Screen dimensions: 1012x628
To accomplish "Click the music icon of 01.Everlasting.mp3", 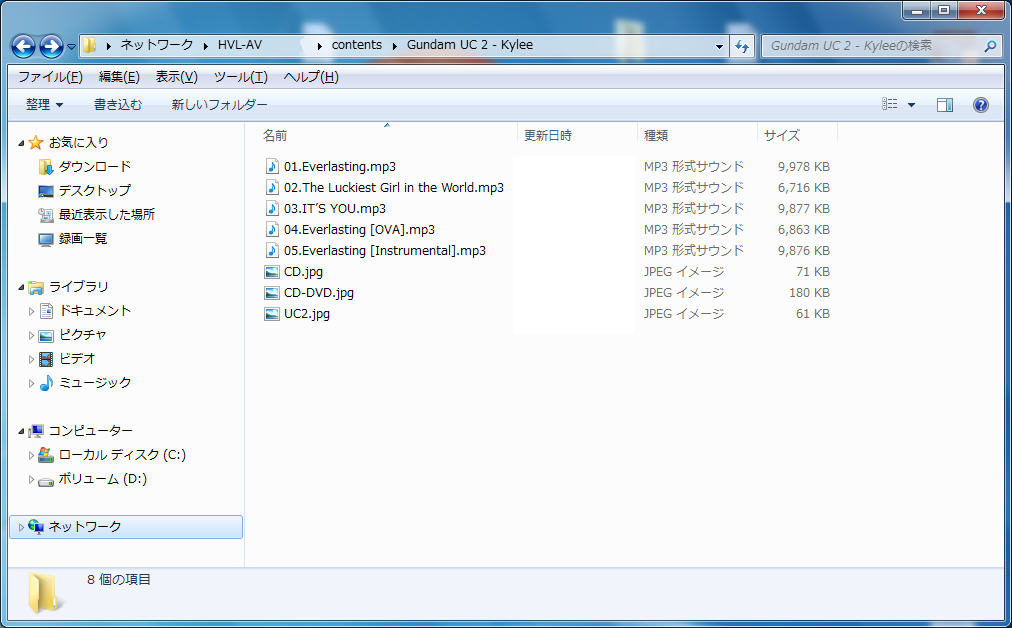I will tap(272, 166).
